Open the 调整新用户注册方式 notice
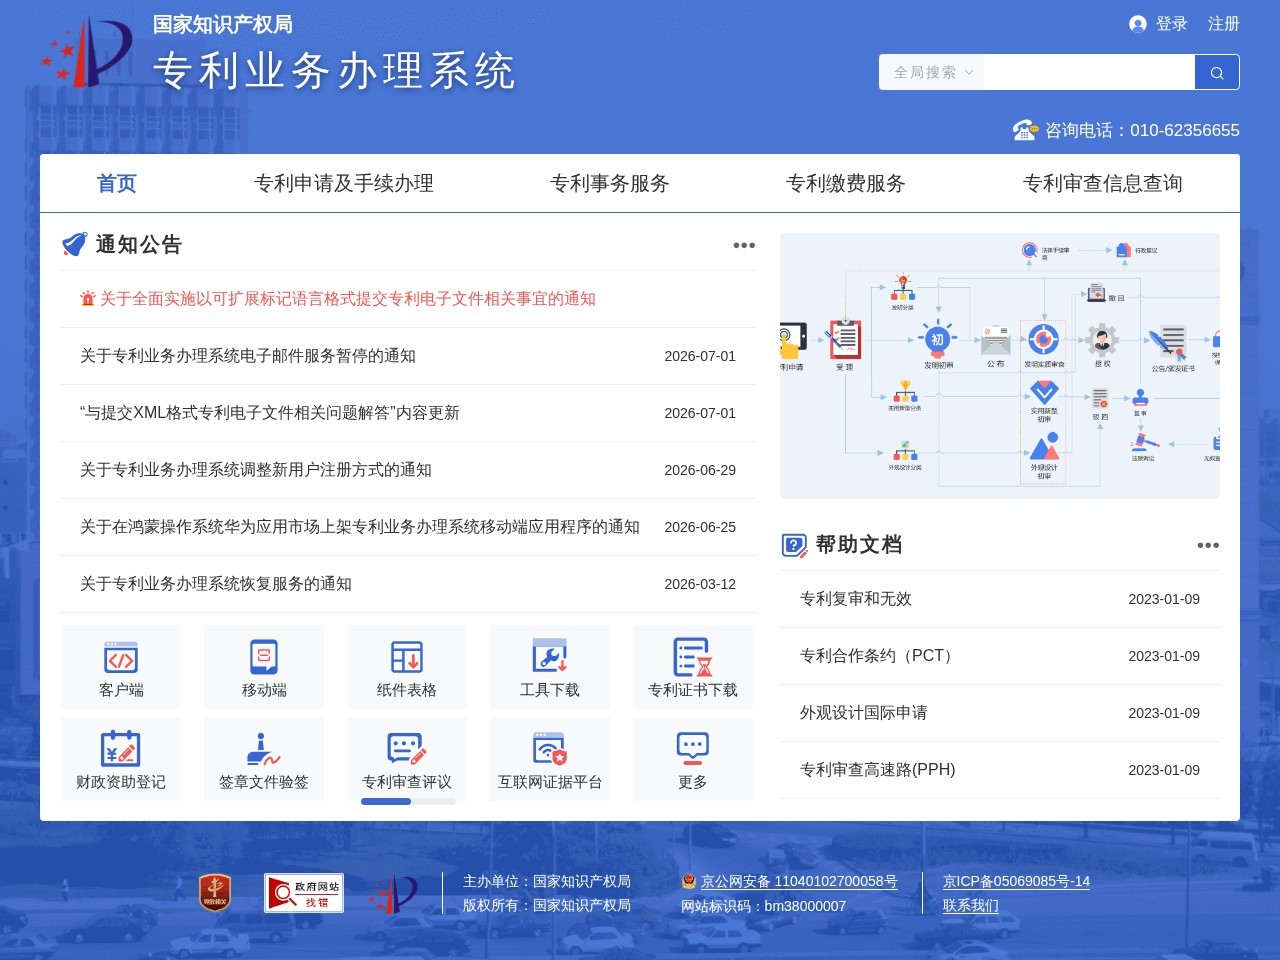Image resolution: width=1280 pixels, height=960 pixels. [x=256, y=470]
